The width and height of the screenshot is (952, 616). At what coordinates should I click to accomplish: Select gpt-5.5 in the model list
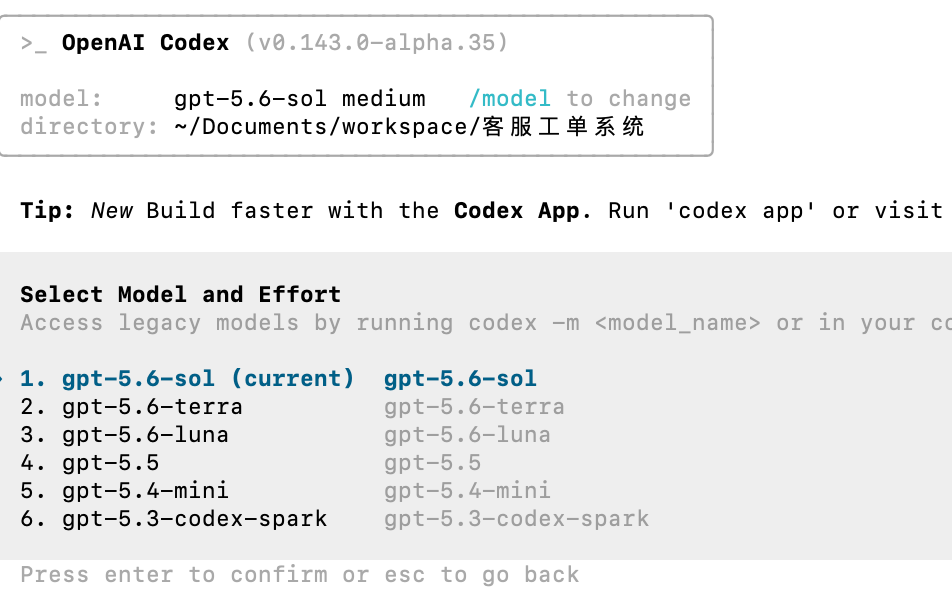pos(90,463)
